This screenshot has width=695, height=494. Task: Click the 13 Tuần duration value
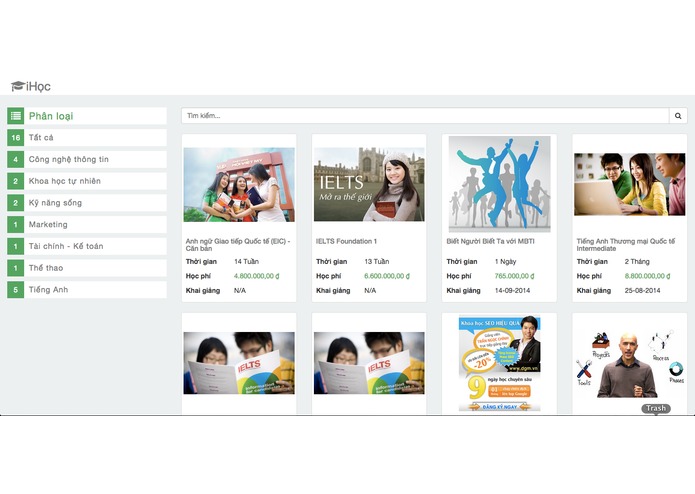click(376, 261)
